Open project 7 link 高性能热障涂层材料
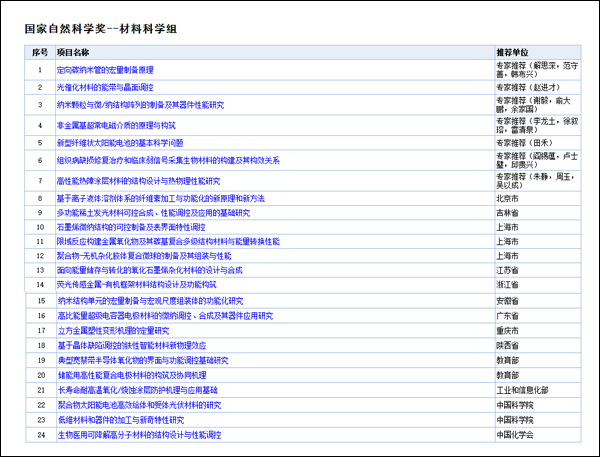Image resolution: width=600 pixels, height=457 pixels. click(x=138, y=181)
